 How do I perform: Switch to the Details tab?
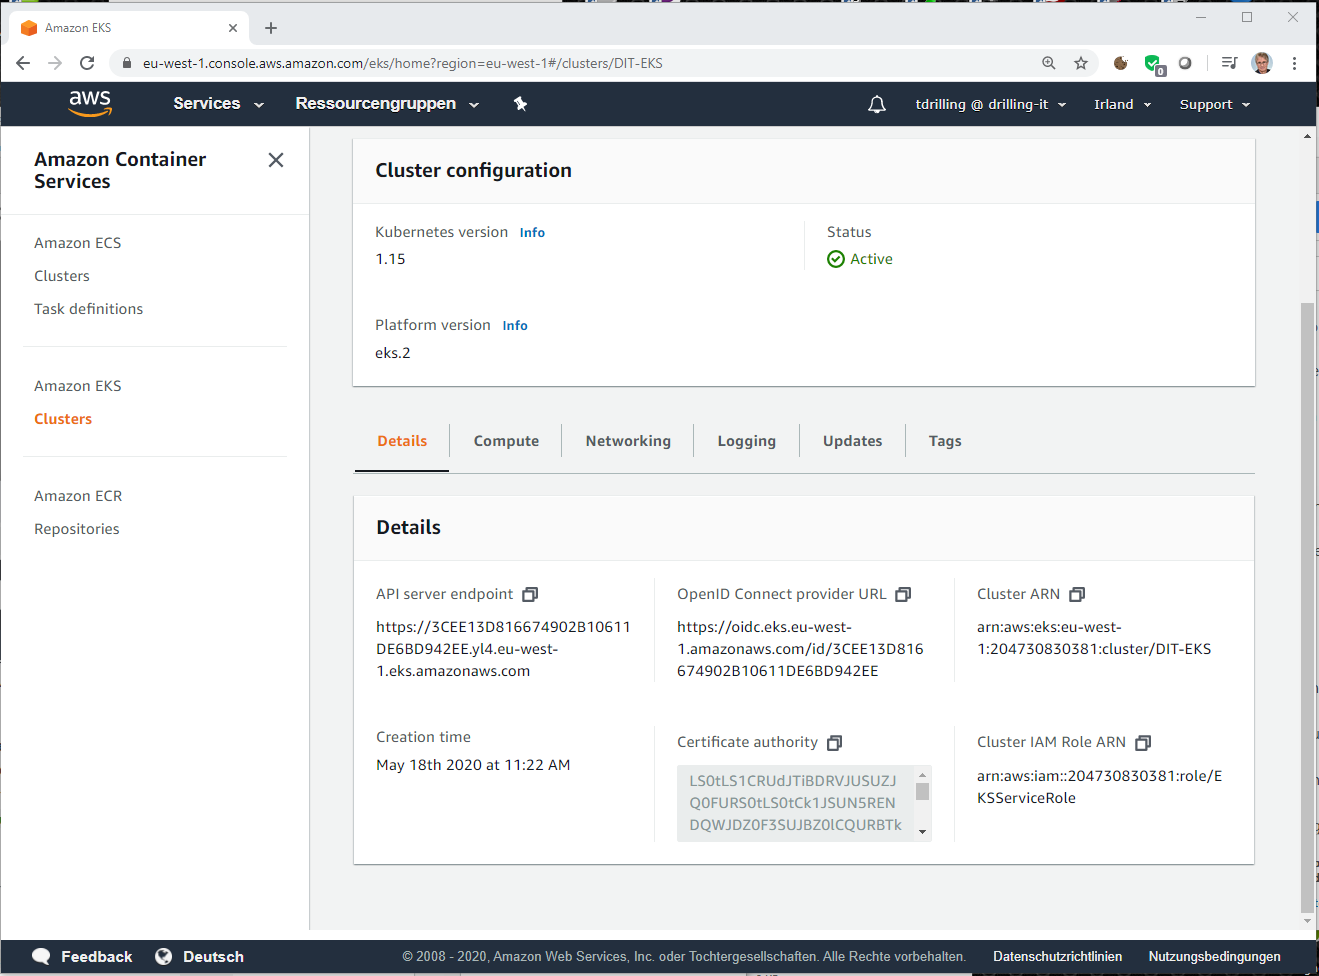coord(402,441)
